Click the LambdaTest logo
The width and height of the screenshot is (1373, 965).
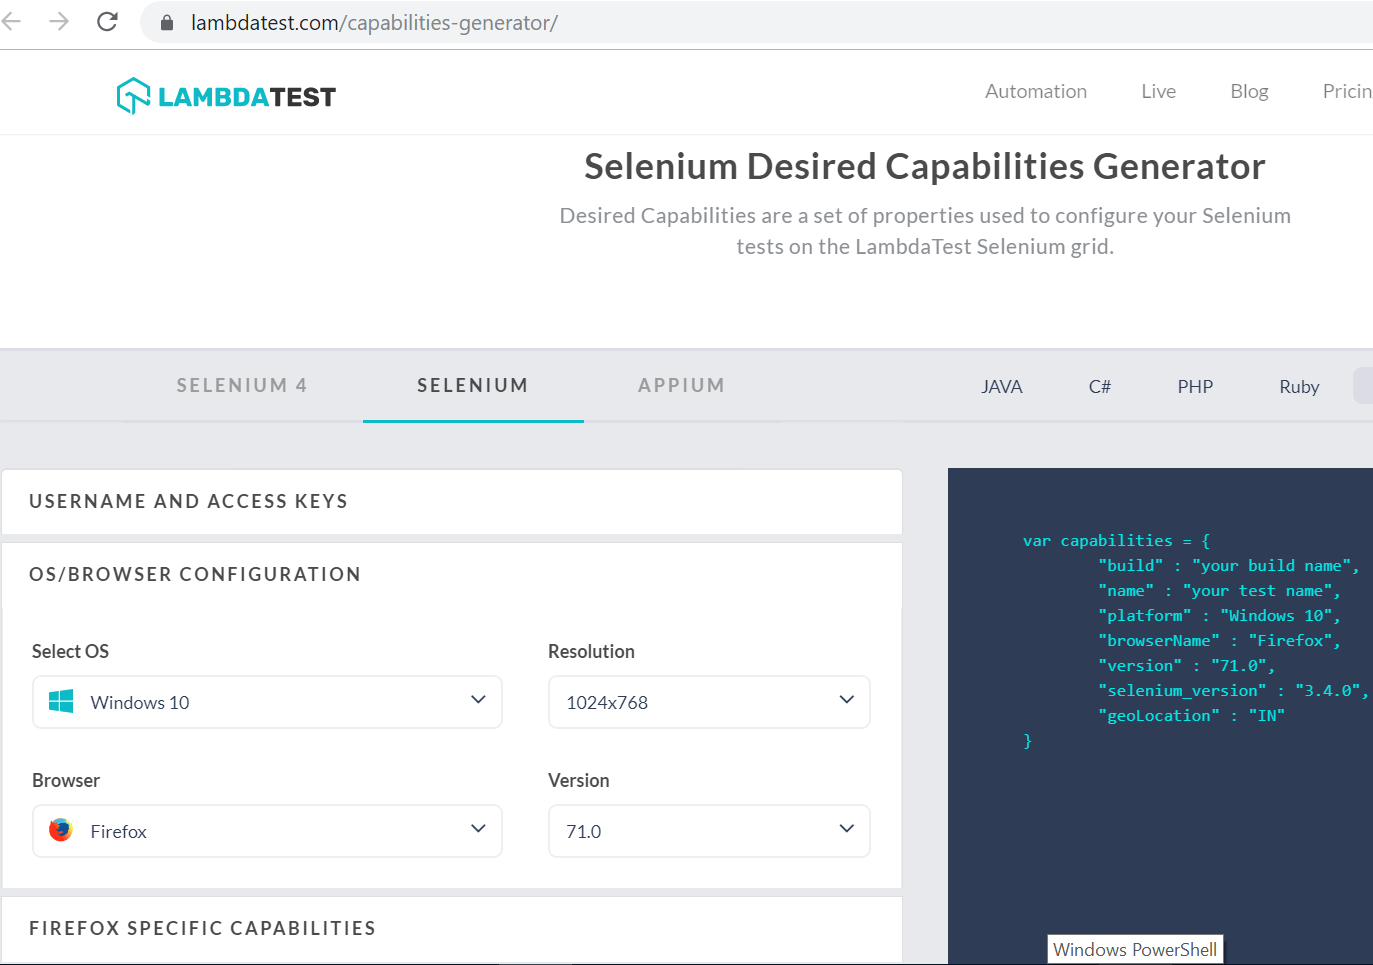pyautogui.click(x=224, y=95)
